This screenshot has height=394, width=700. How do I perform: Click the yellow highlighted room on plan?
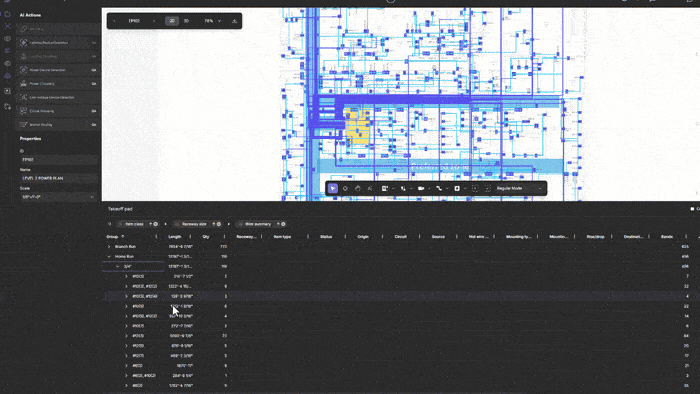tap(358, 126)
